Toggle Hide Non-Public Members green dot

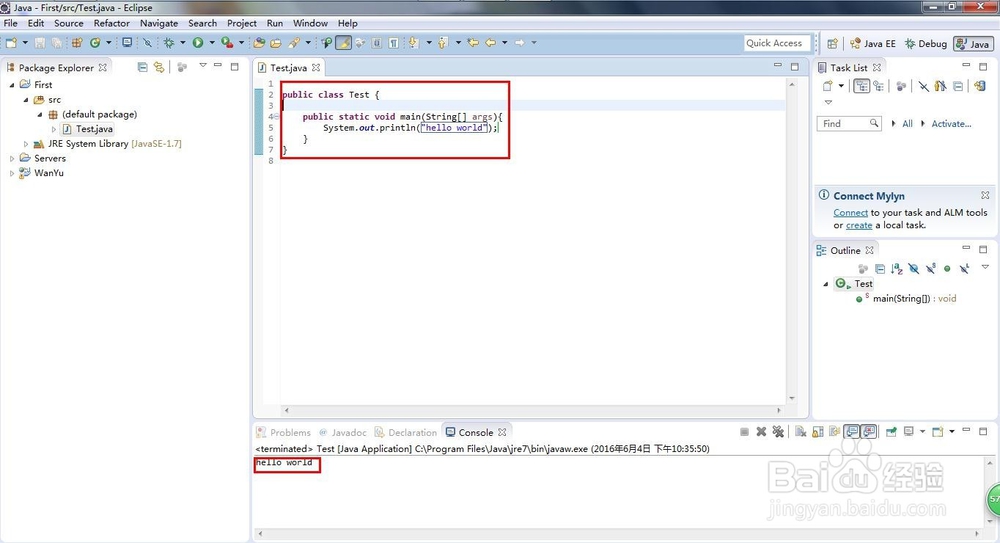pos(947,269)
